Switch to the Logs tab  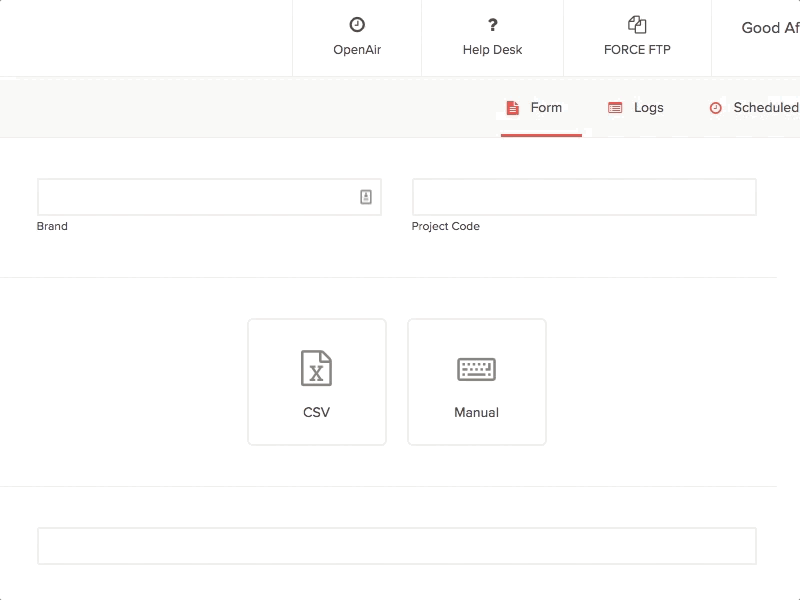pyautogui.click(x=636, y=107)
